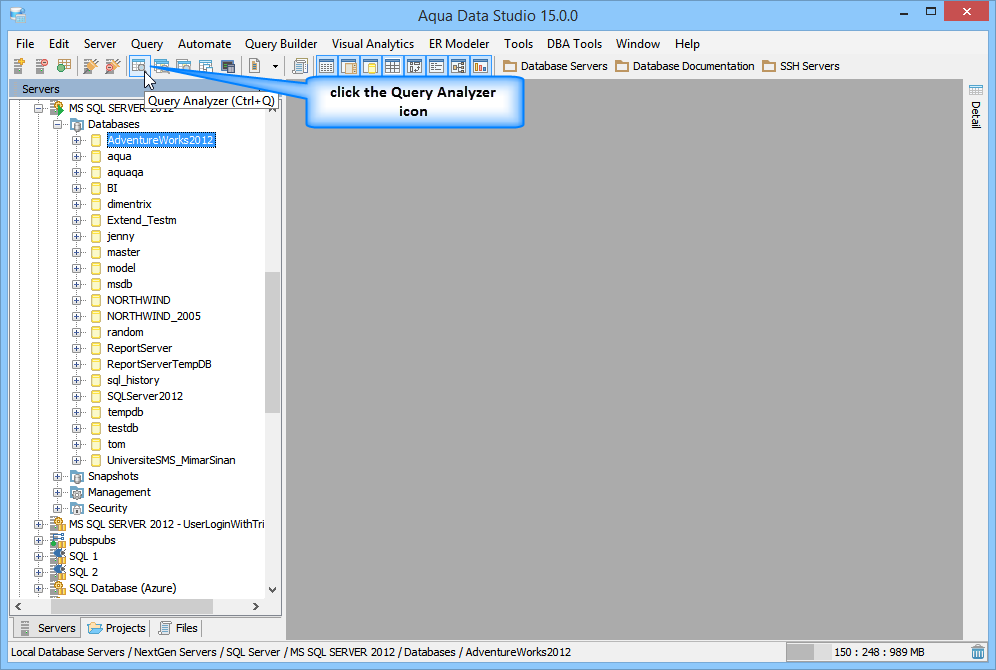The height and width of the screenshot is (670, 996).
Task: Open the Server menu
Action: pyautogui.click(x=100, y=44)
